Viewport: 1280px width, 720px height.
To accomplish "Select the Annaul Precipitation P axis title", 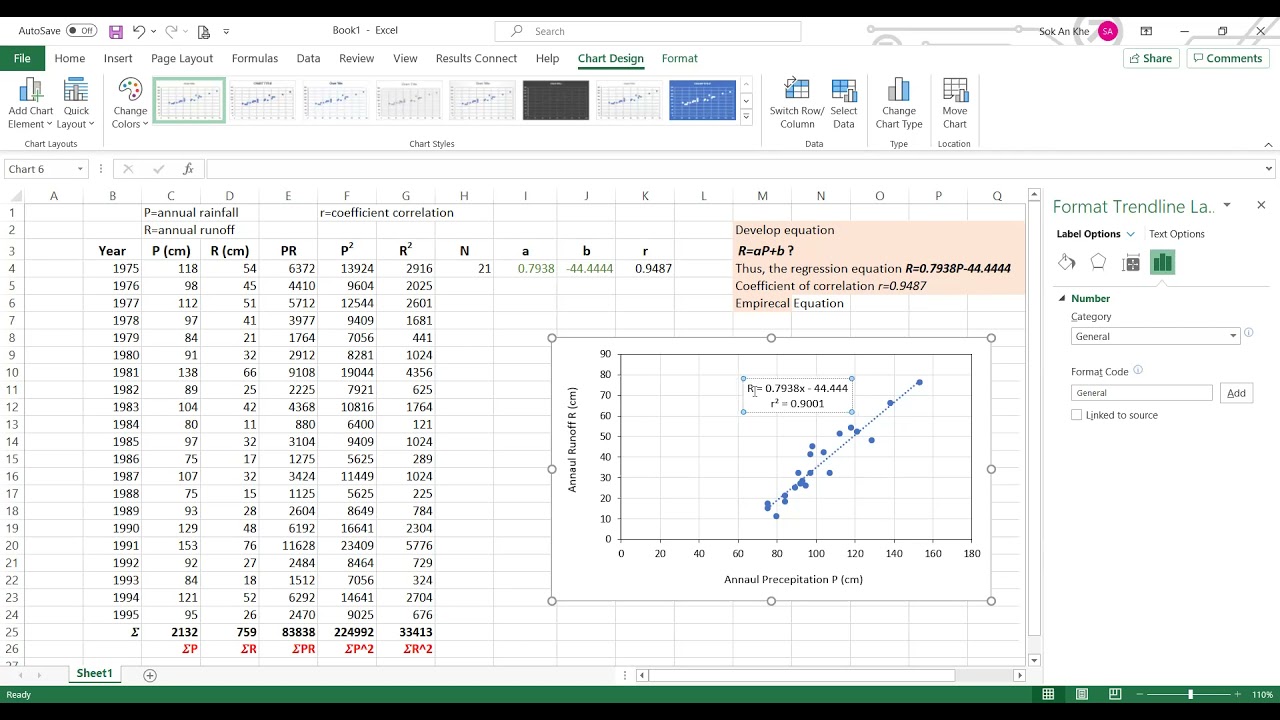I will 793,579.
